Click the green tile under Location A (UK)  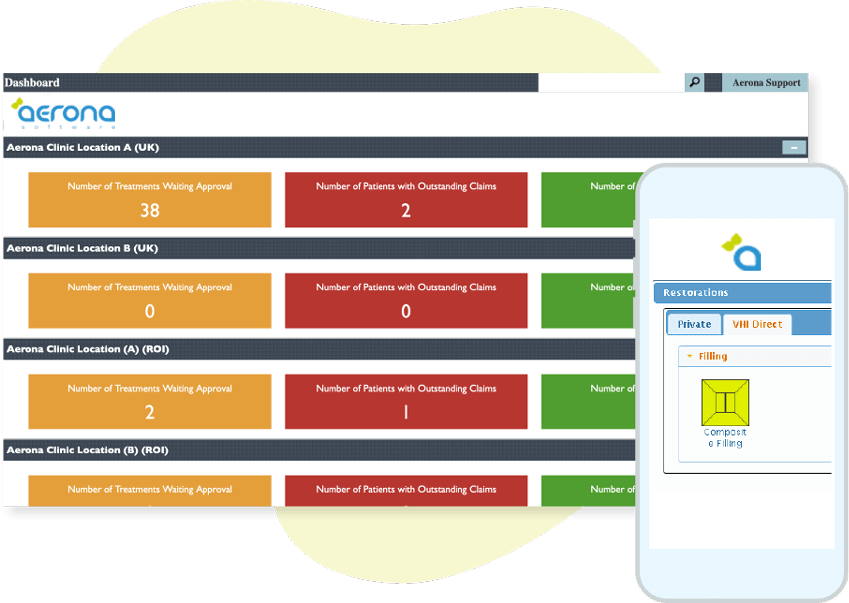click(588, 199)
